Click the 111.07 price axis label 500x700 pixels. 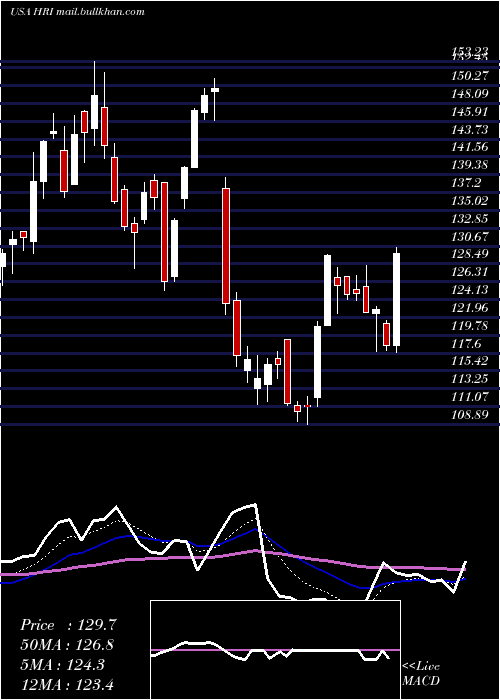[x=469, y=396]
